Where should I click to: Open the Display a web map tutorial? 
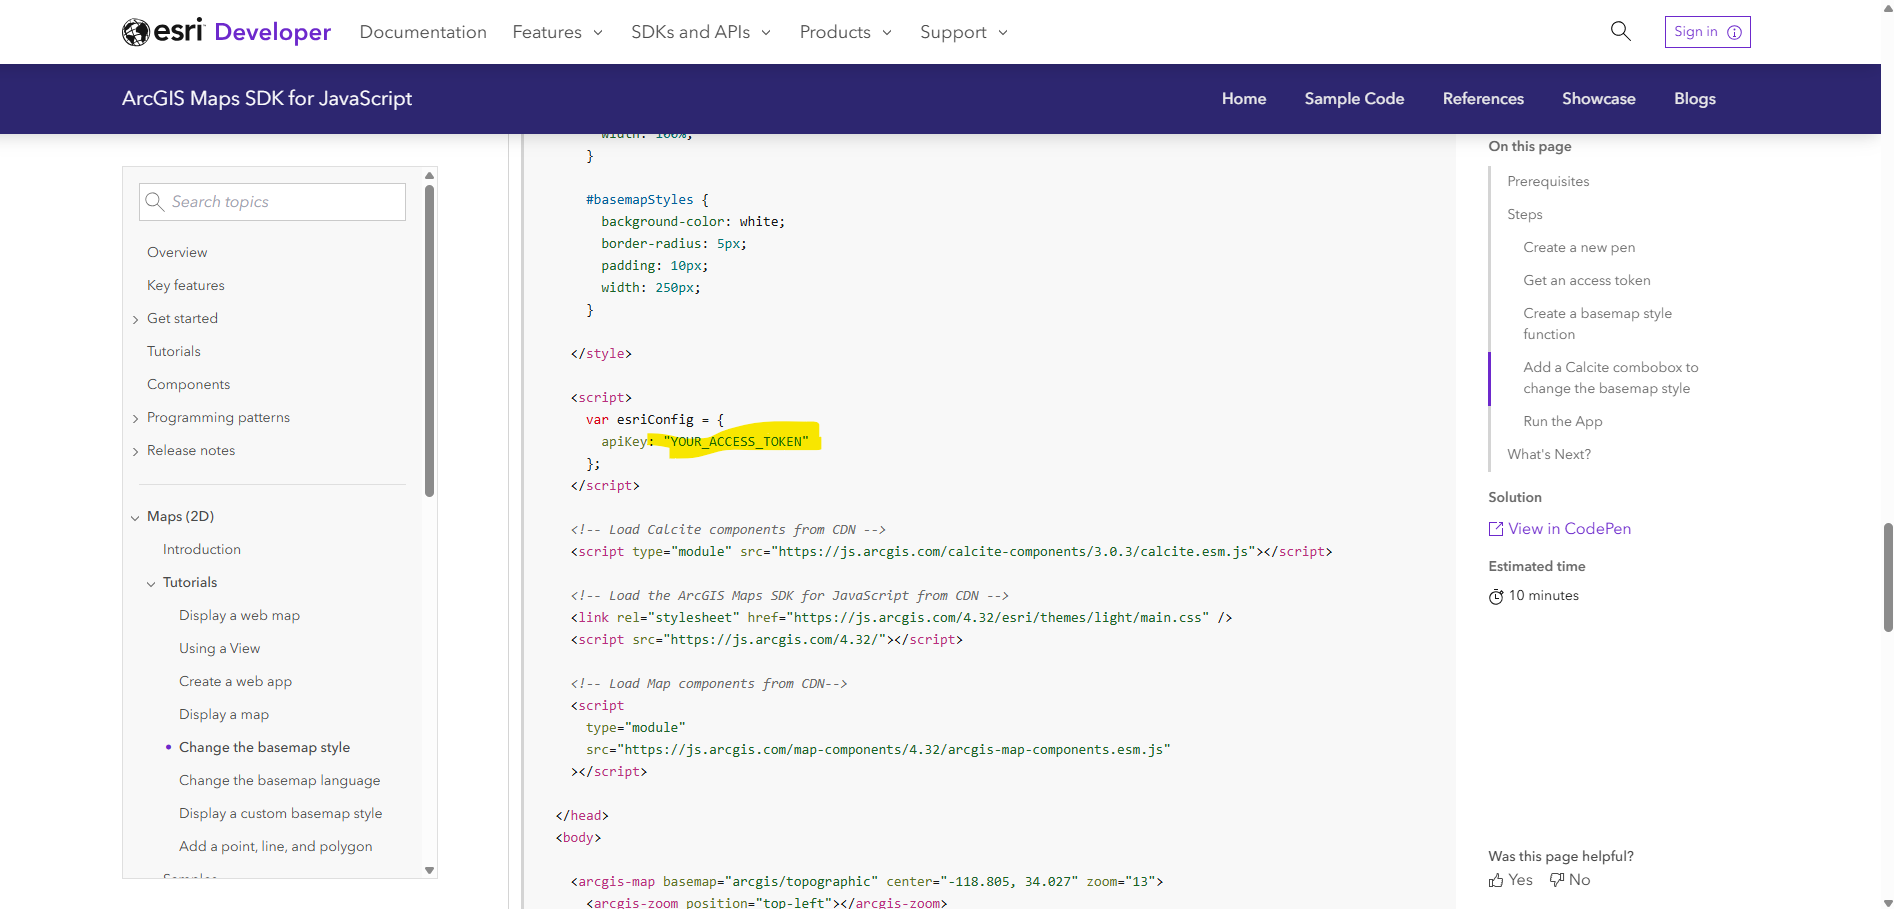(x=239, y=615)
